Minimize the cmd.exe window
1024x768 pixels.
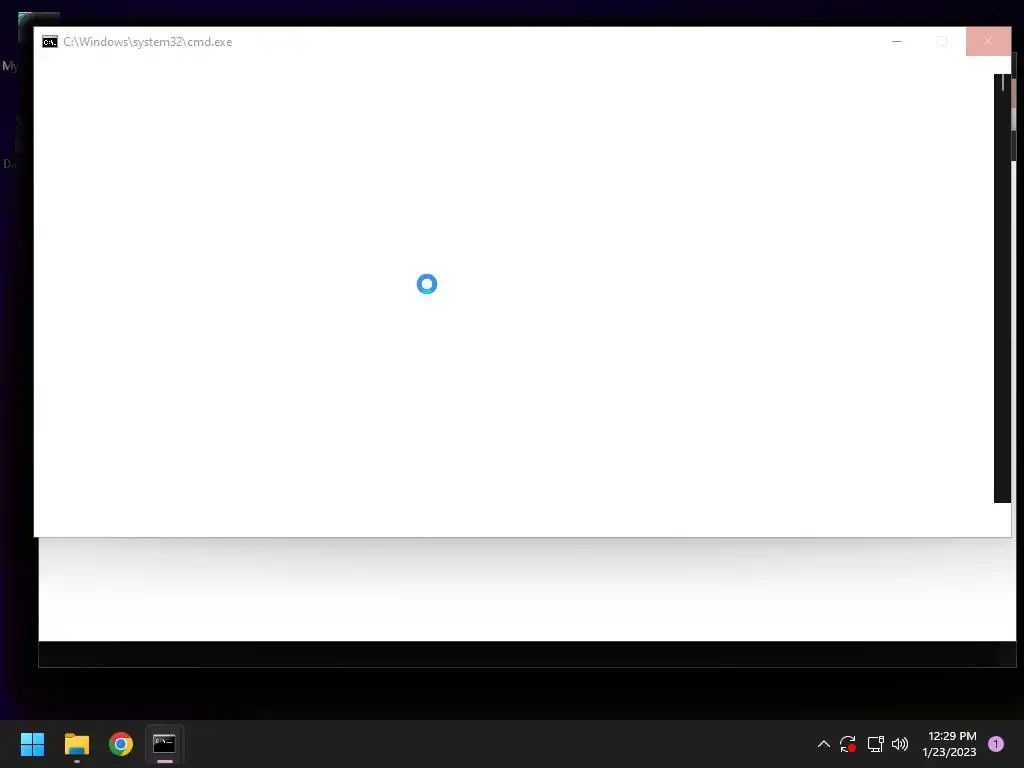pos(897,41)
